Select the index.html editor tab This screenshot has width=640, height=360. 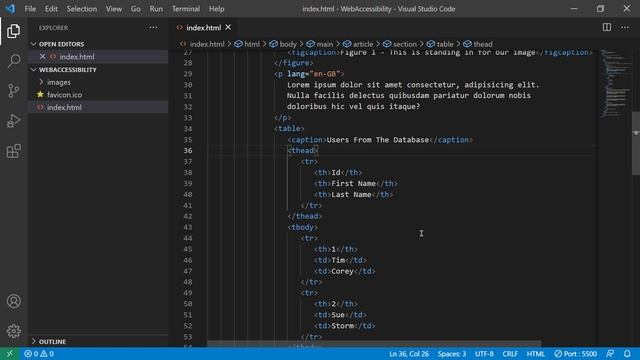(204, 27)
